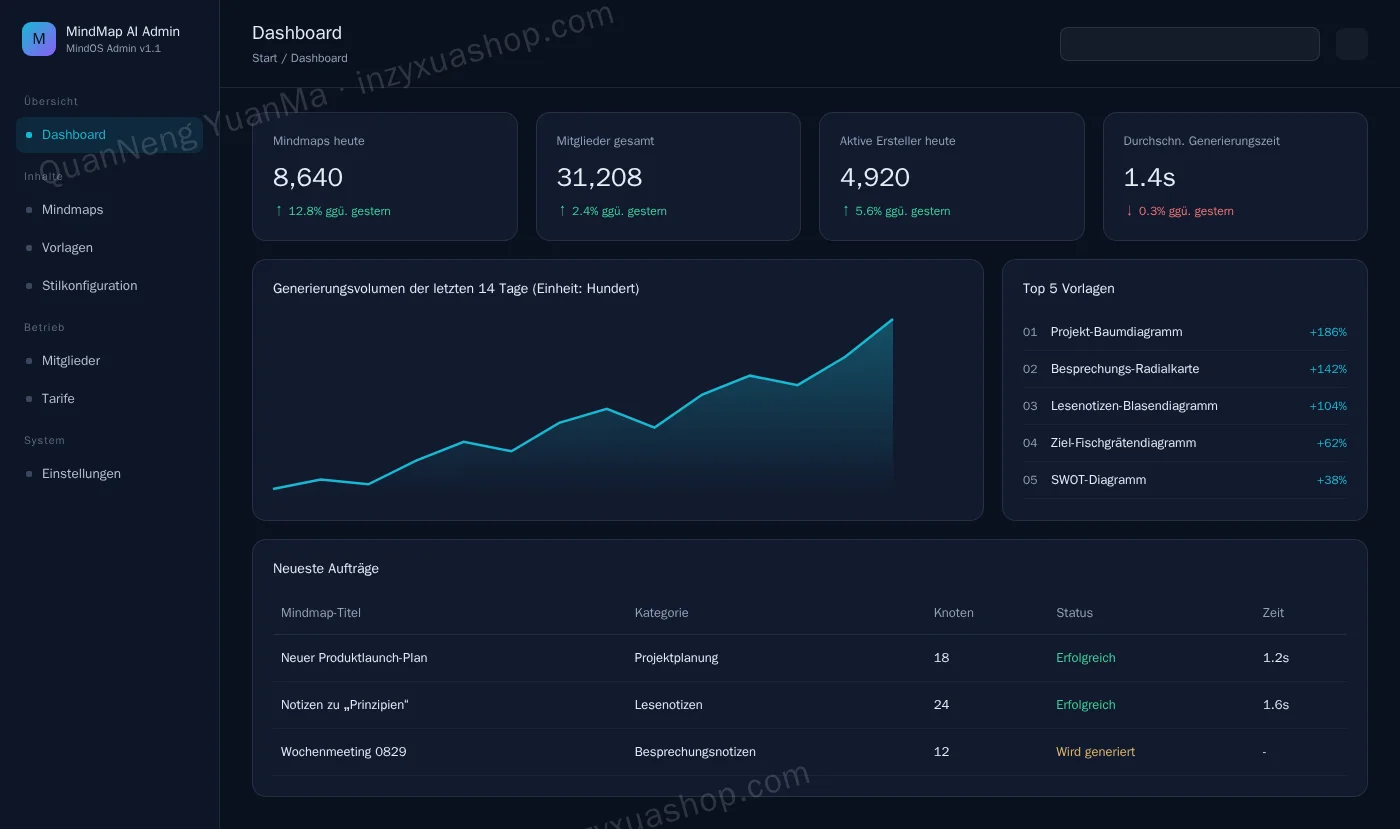This screenshot has width=1400, height=829.
Task: Select the Mindmaps heute stat card
Action: pyautogui.click(x=385, y=176)
